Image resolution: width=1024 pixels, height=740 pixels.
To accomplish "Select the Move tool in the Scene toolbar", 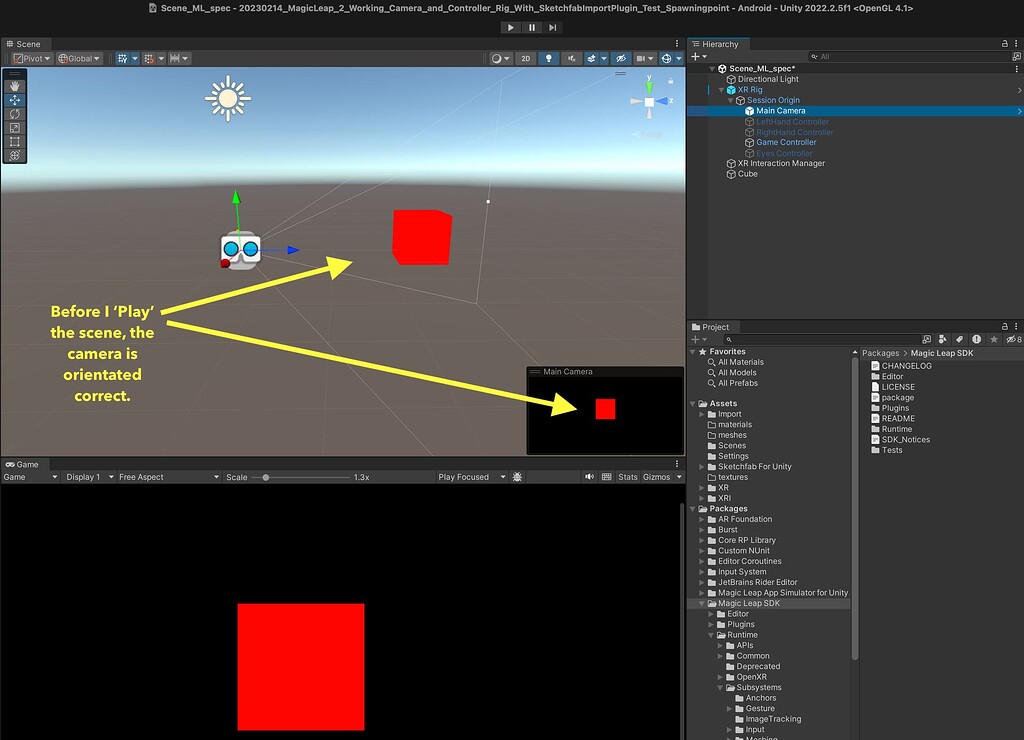I will click(x=13, y=99).
